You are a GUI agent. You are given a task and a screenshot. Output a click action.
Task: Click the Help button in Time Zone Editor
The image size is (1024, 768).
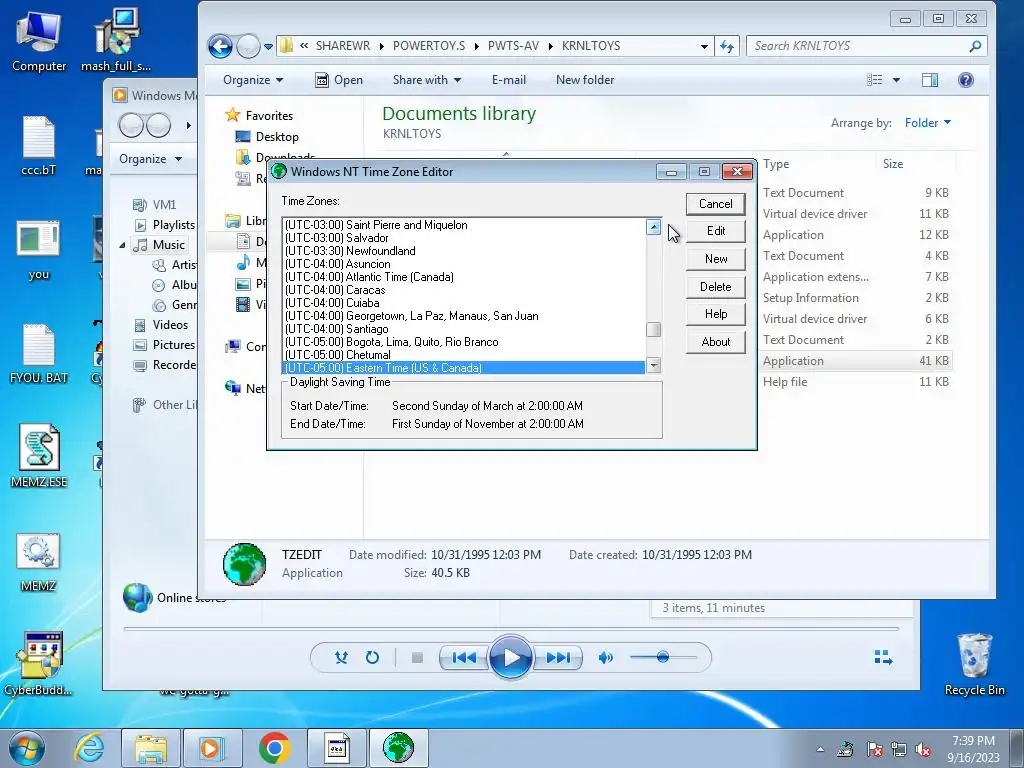click(716, 314)
